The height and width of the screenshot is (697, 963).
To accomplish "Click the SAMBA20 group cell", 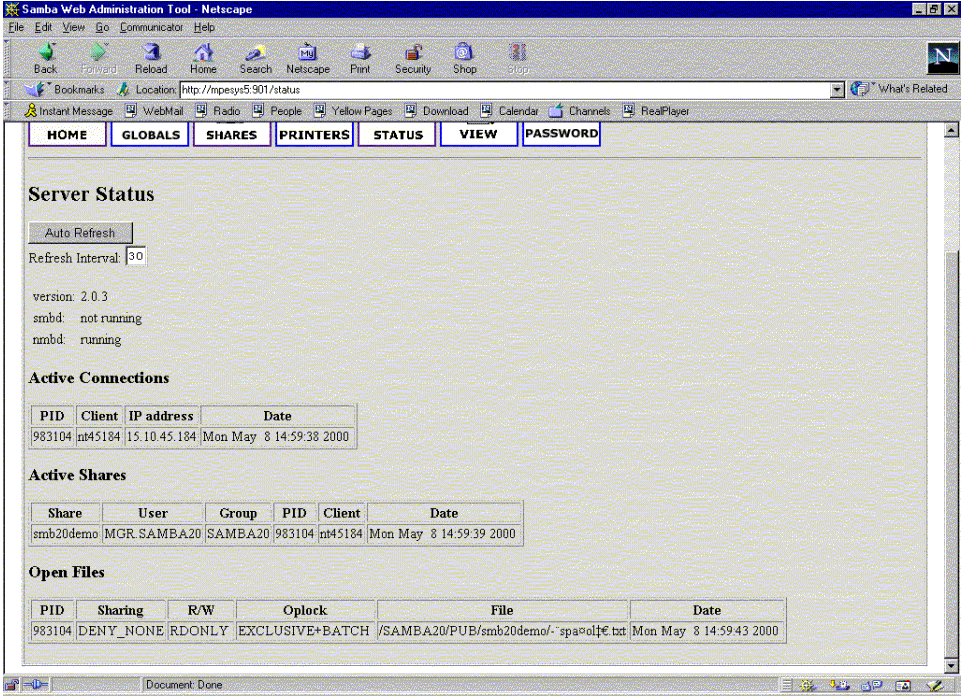I will 238,534.
